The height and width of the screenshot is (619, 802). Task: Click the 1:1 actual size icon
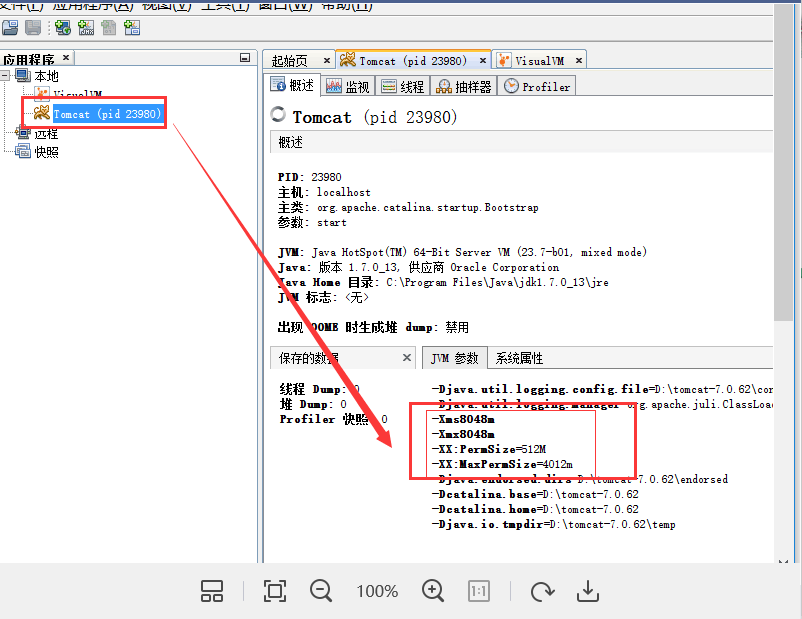click(x=479, y=591)
